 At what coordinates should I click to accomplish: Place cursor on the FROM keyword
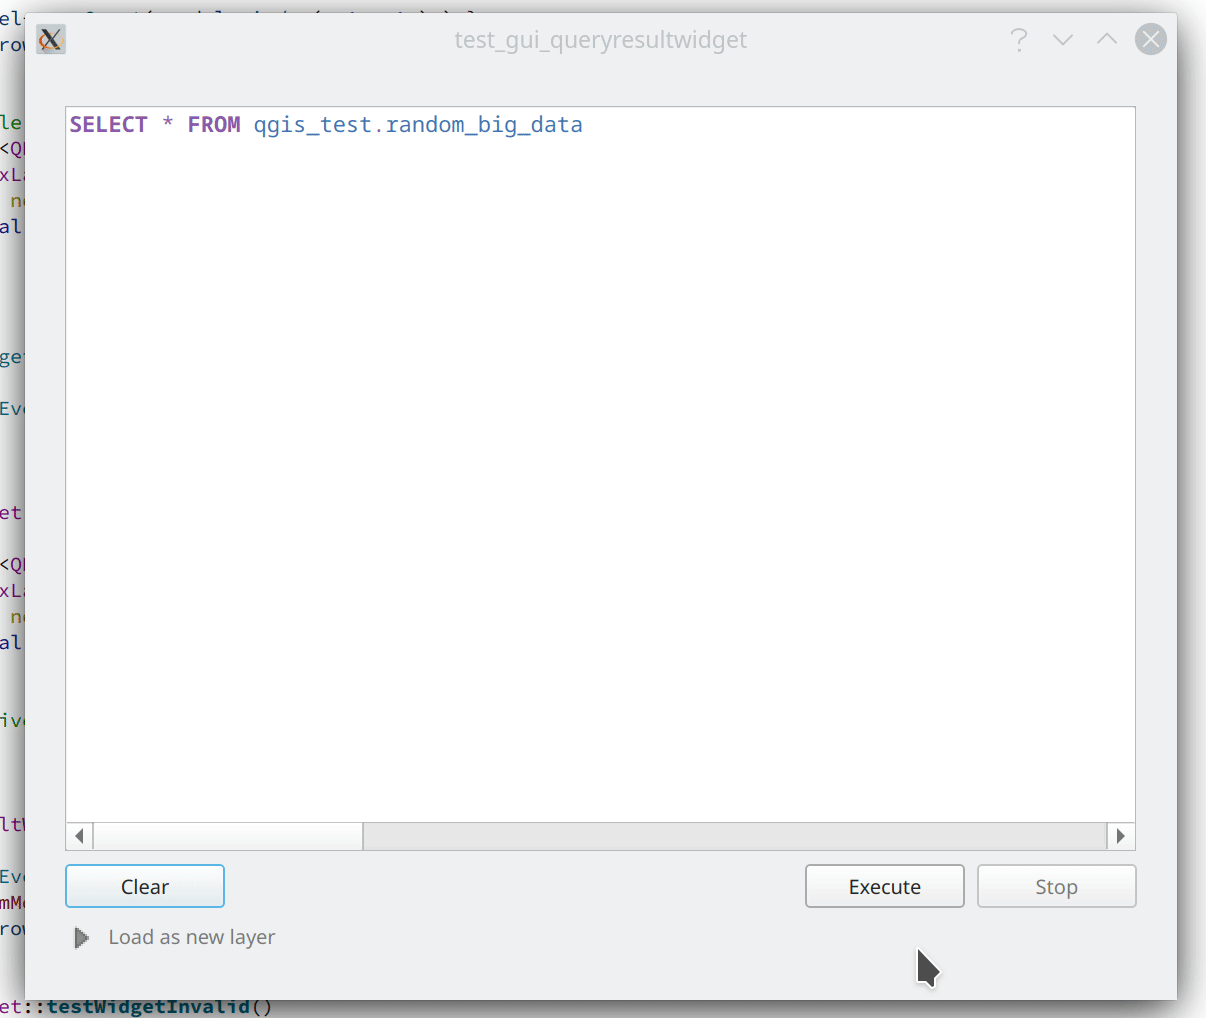(214, 125)
